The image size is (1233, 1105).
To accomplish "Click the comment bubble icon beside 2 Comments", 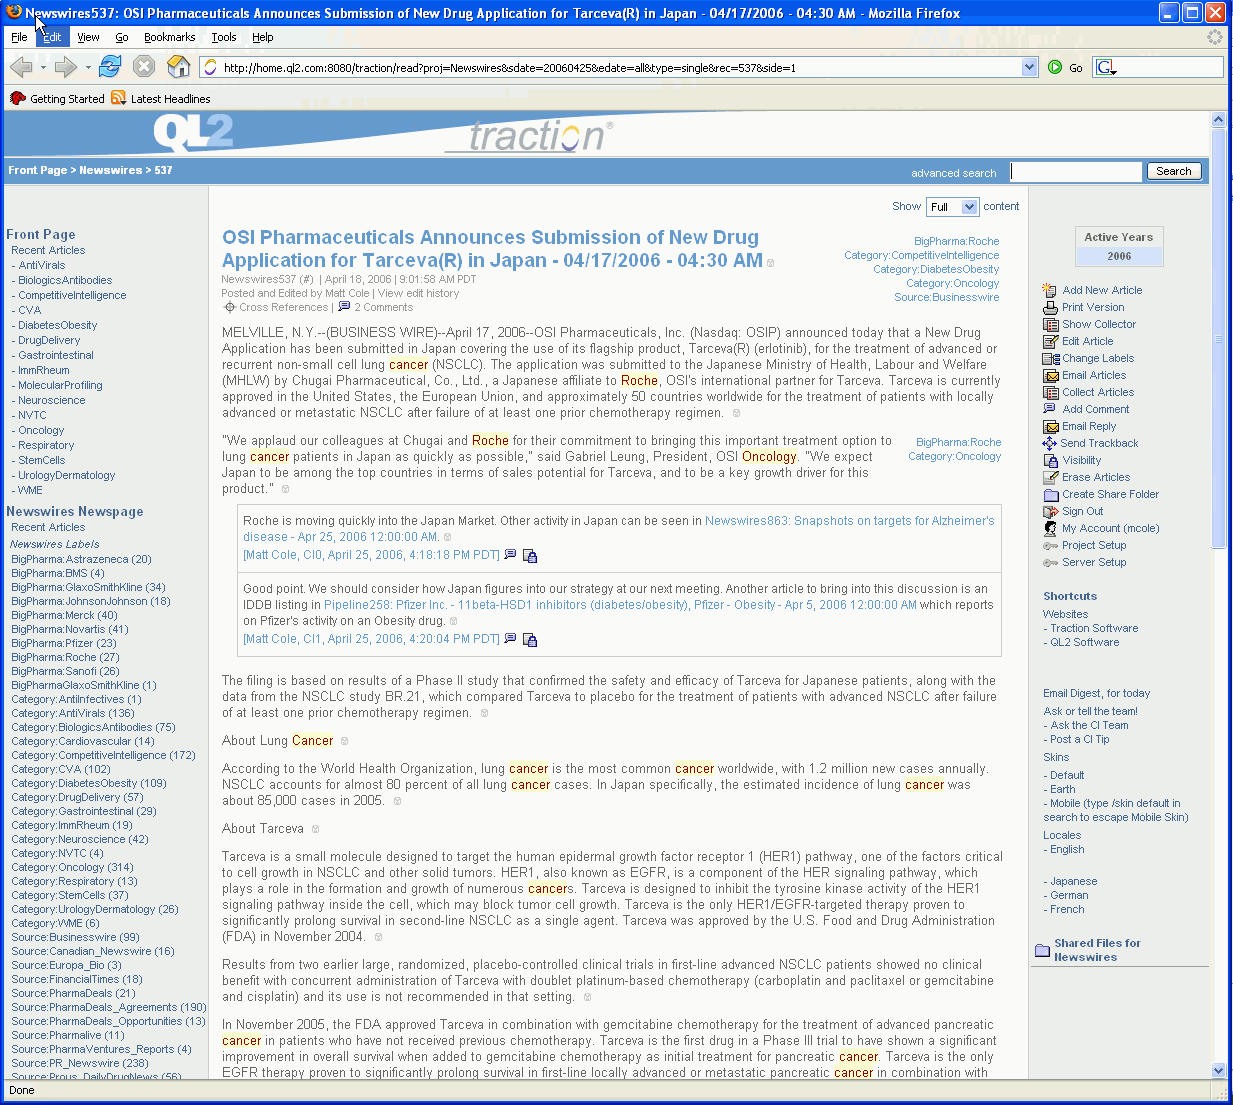I will [x=344, y=307].
